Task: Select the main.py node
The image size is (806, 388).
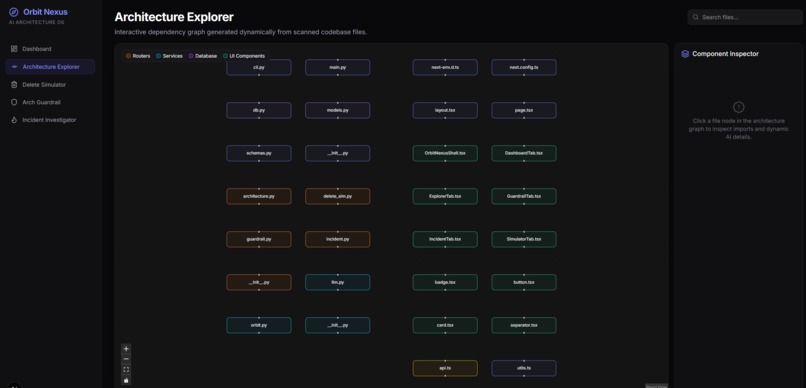Action: (337, 67)
